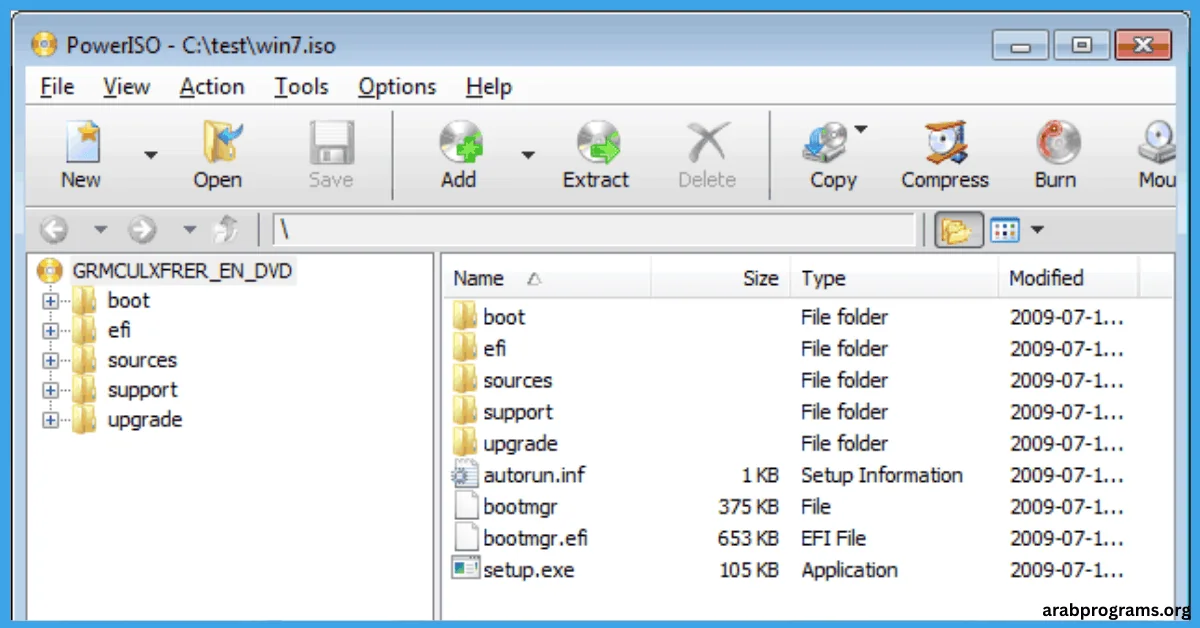Click the Delete X toolbar icon
The image size is (1200, 628).
(707, 142)
